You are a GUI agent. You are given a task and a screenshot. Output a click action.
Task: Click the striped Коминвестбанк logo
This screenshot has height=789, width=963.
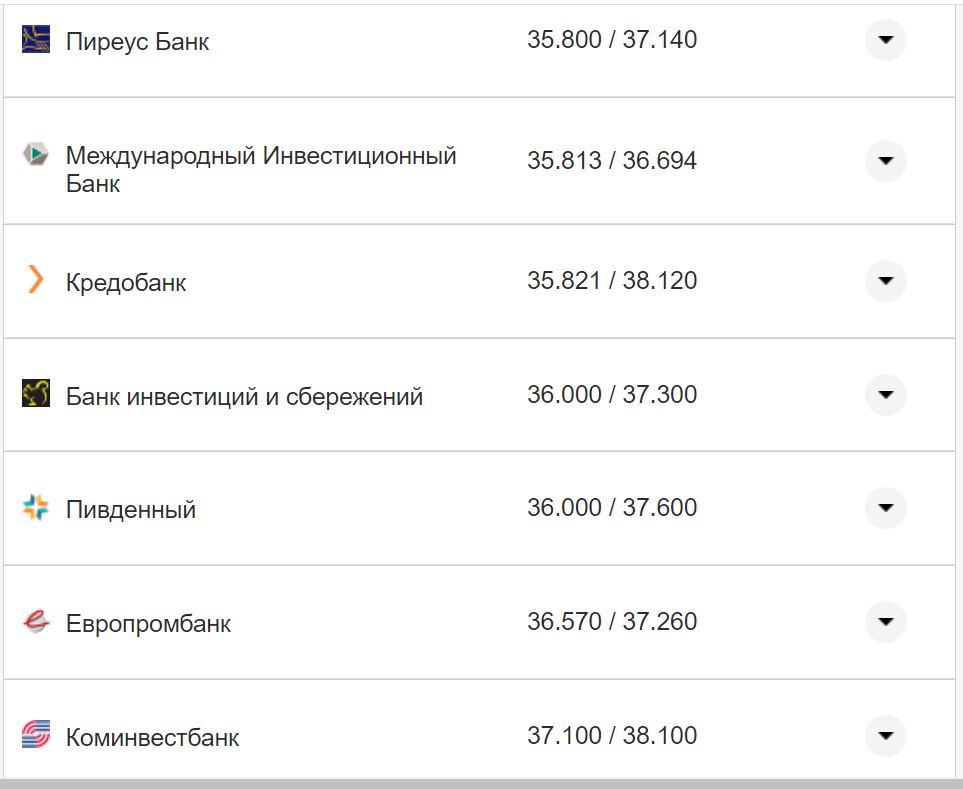click(34, 735)
